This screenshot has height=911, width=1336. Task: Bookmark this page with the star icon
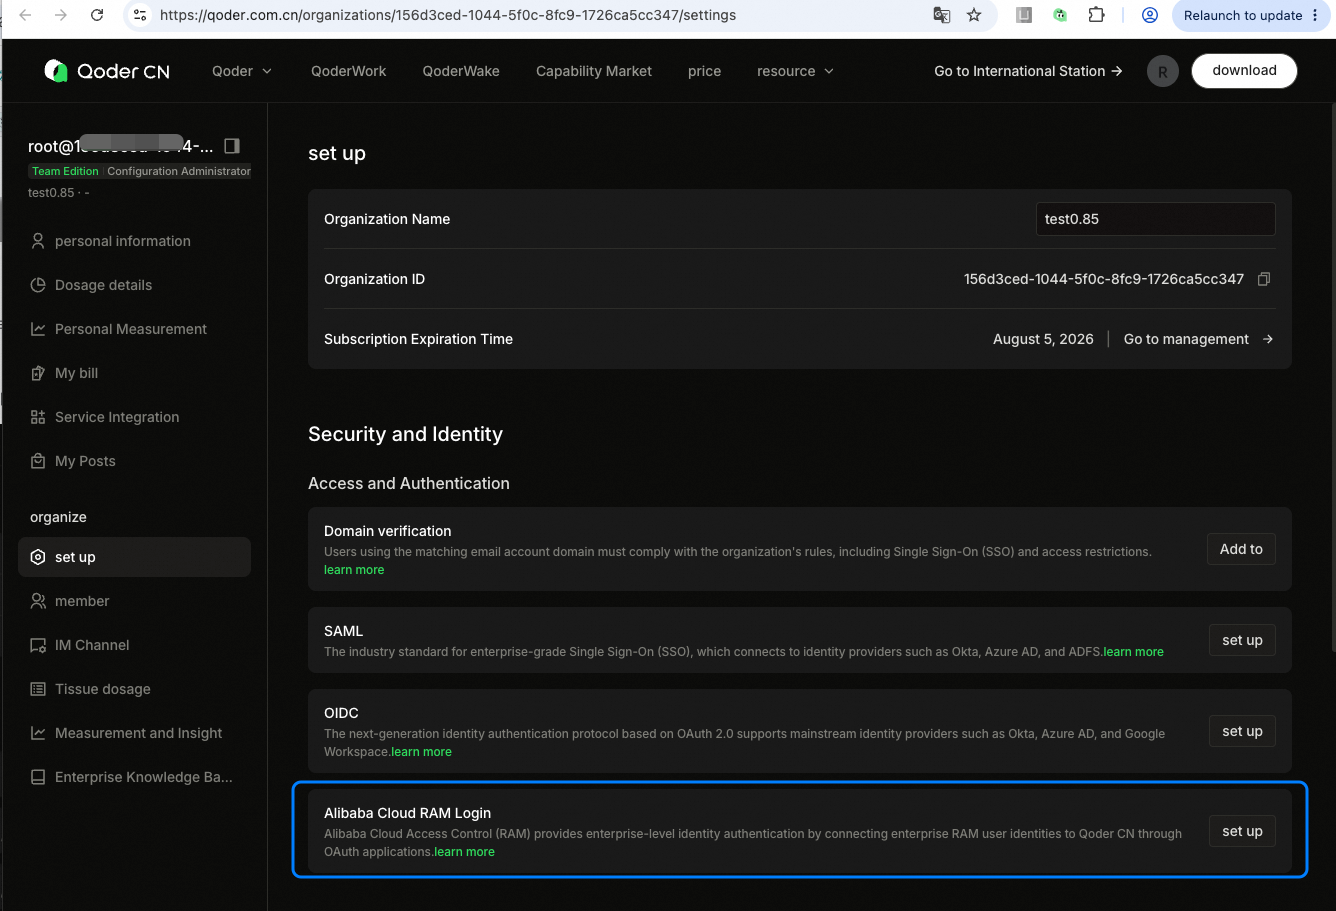pyautogui.click(x=973, y=15)
